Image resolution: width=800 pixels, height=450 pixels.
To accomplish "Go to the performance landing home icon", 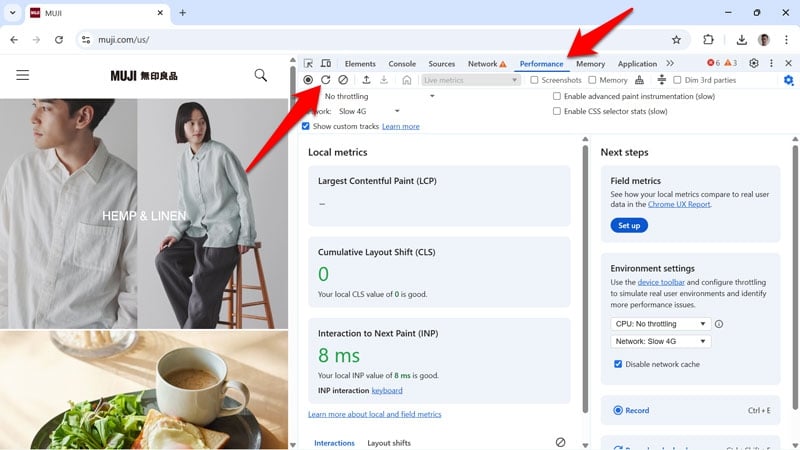I will (407, 80).
